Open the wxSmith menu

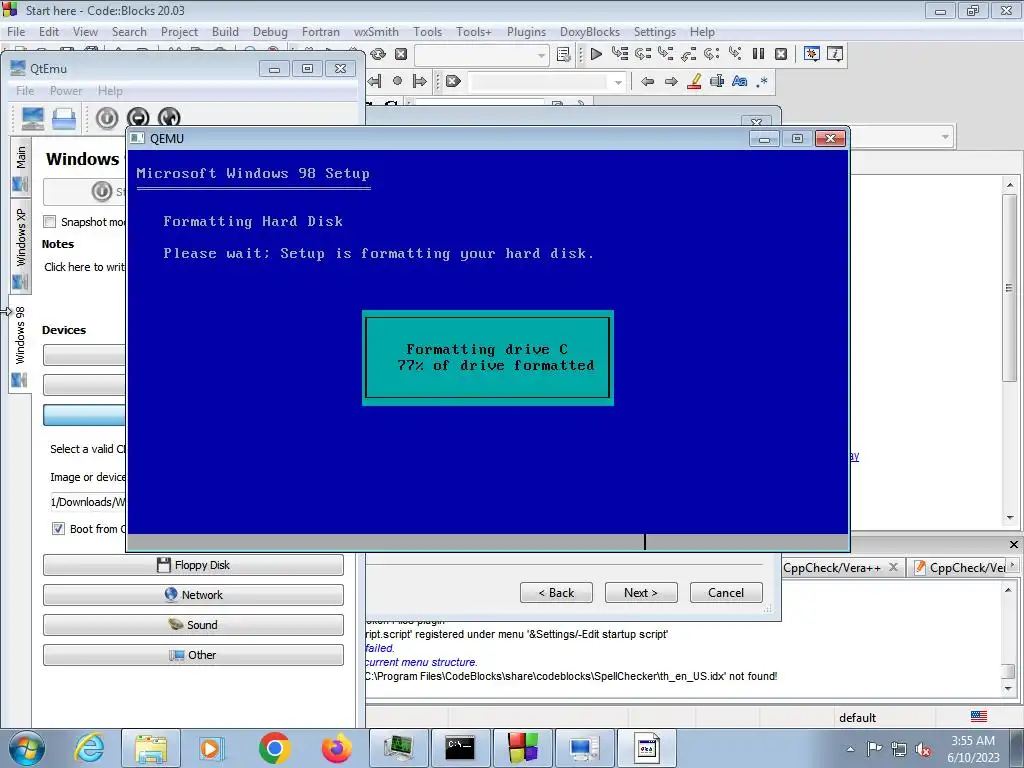click(x=376, y=31)
